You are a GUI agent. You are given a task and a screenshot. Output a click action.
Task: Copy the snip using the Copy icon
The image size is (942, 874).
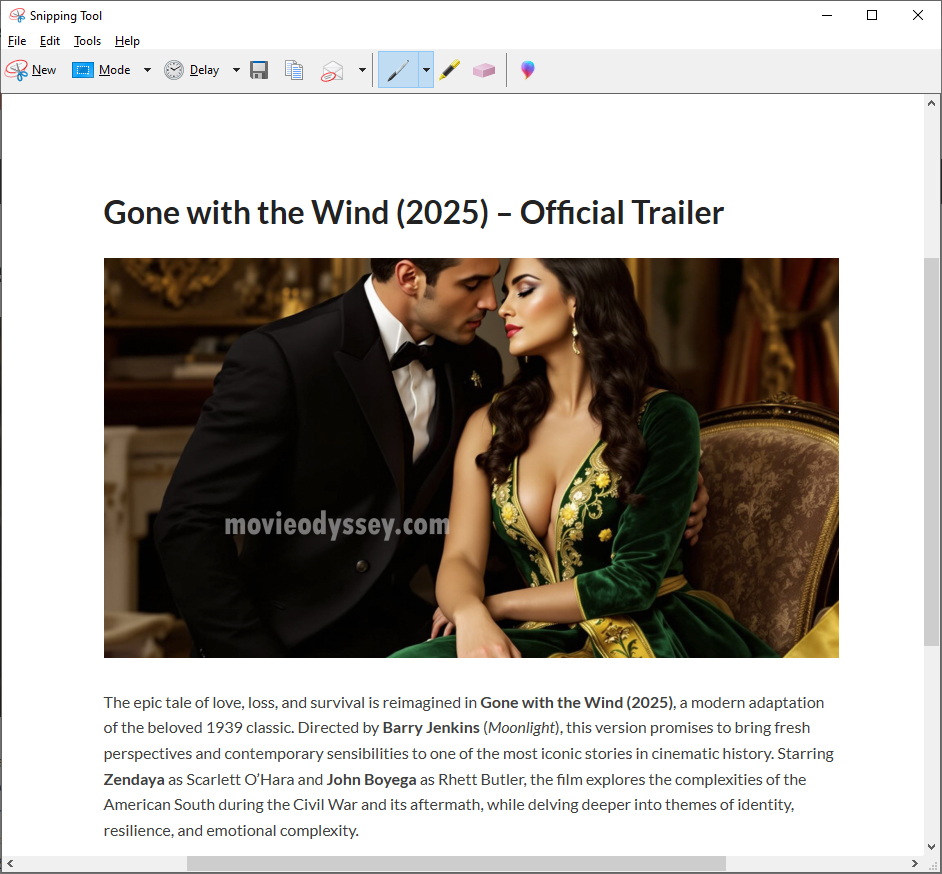(x=293, y=70)
